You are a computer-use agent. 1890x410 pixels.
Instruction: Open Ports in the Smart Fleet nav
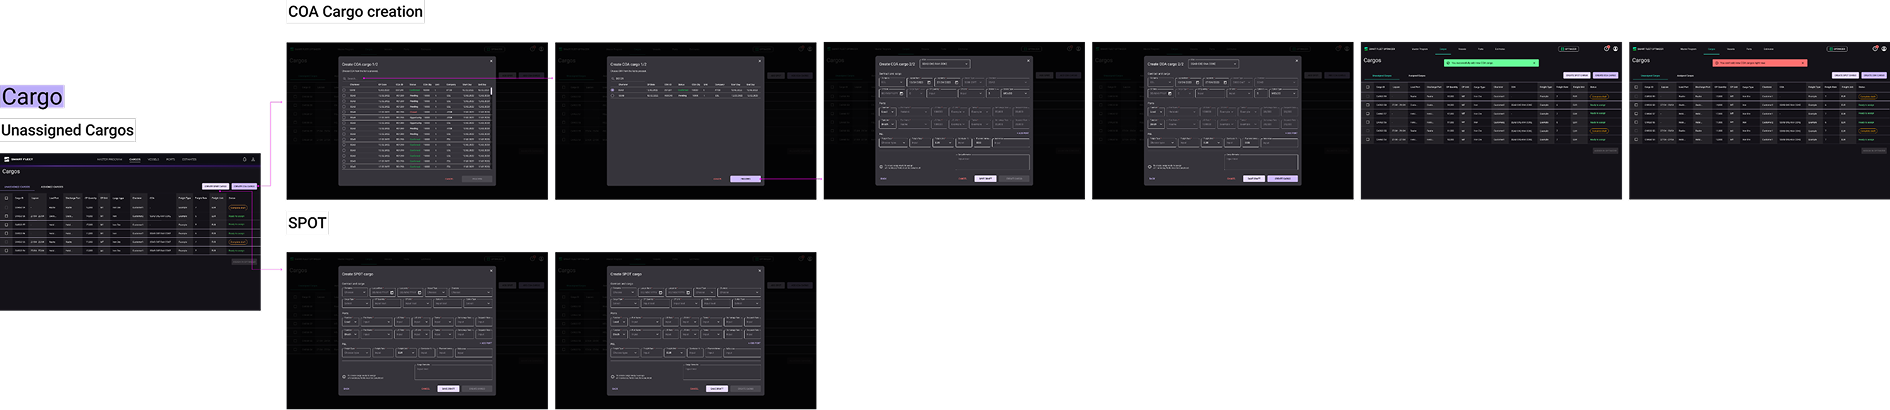170,159
